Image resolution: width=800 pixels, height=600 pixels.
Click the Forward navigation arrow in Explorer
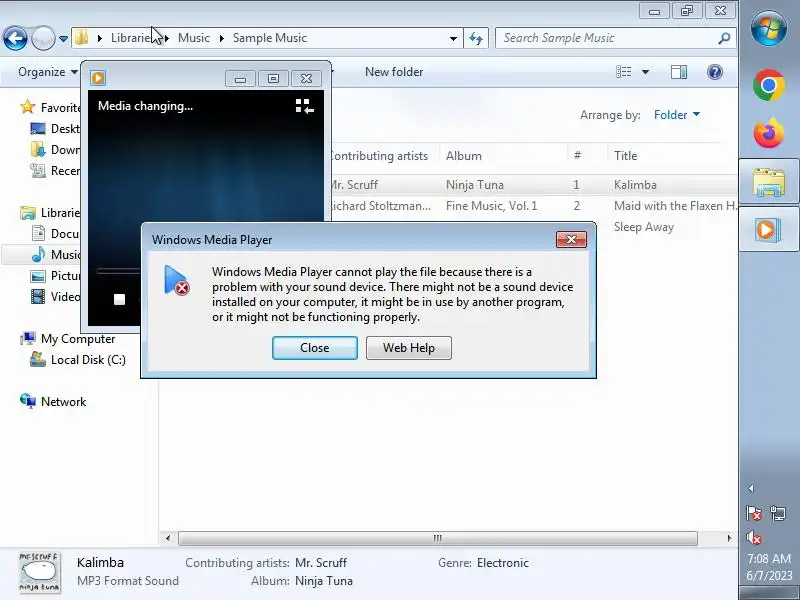[x=43, y=38]
